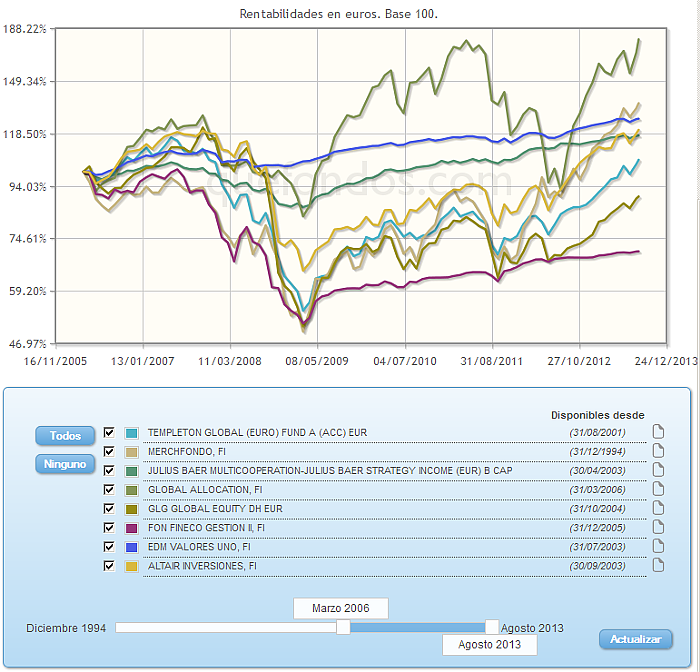700x672 pixels.
Task: Click olive-green swatch for GLOBAL ALLOCATION
Action: pyautogui.click(x=131, y=490)
